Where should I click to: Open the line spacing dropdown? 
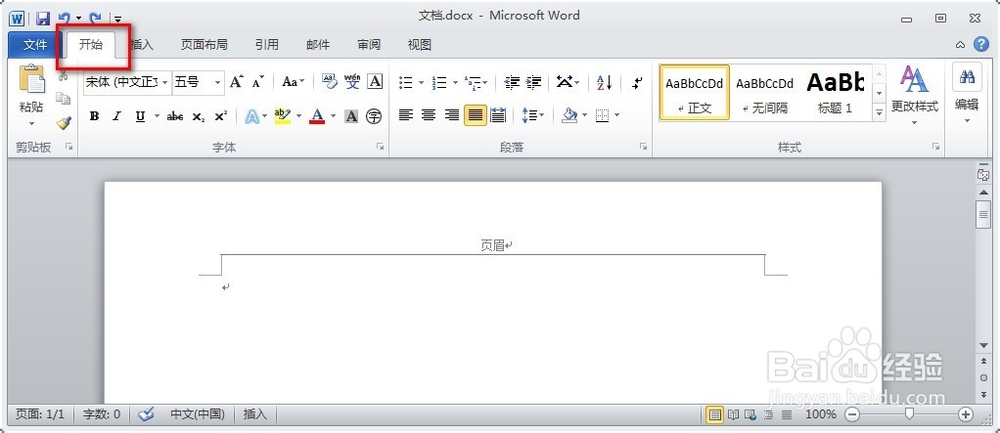pyautogui.click(x=533, y=115)
